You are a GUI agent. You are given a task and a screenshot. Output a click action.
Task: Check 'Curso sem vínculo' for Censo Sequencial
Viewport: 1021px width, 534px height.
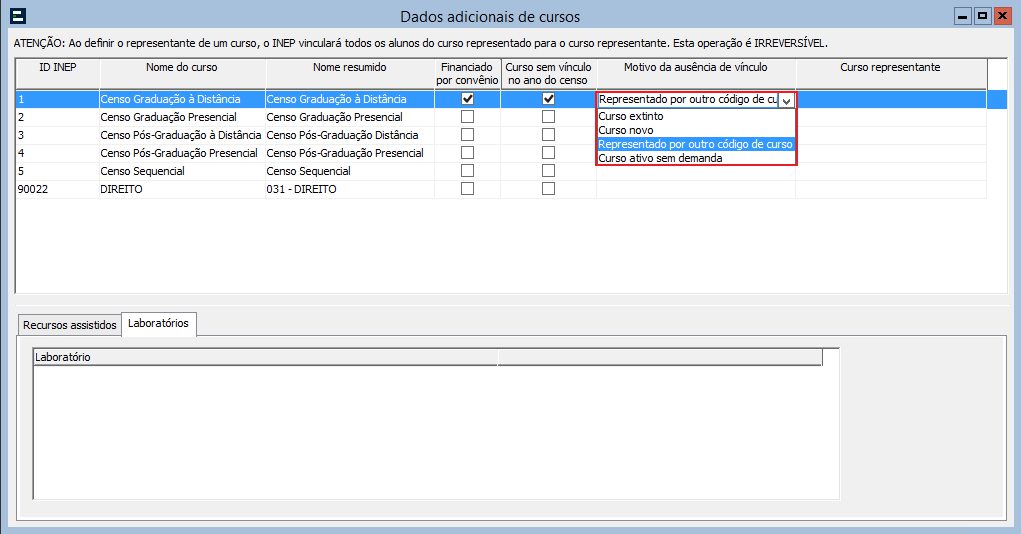tap(548, 171)
